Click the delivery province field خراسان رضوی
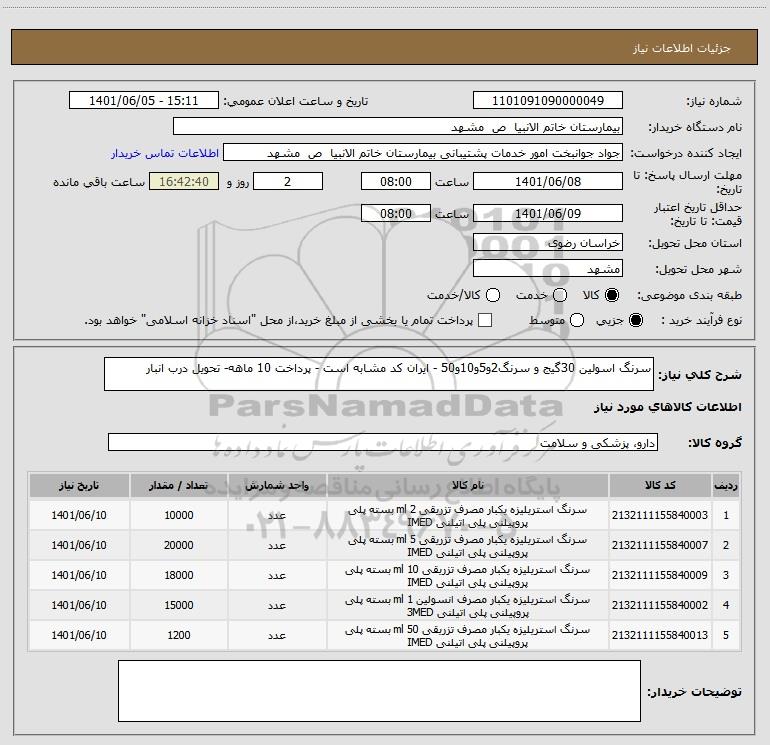Image resolution: width=770 pixels, height=745 pixels. [548, 242]
